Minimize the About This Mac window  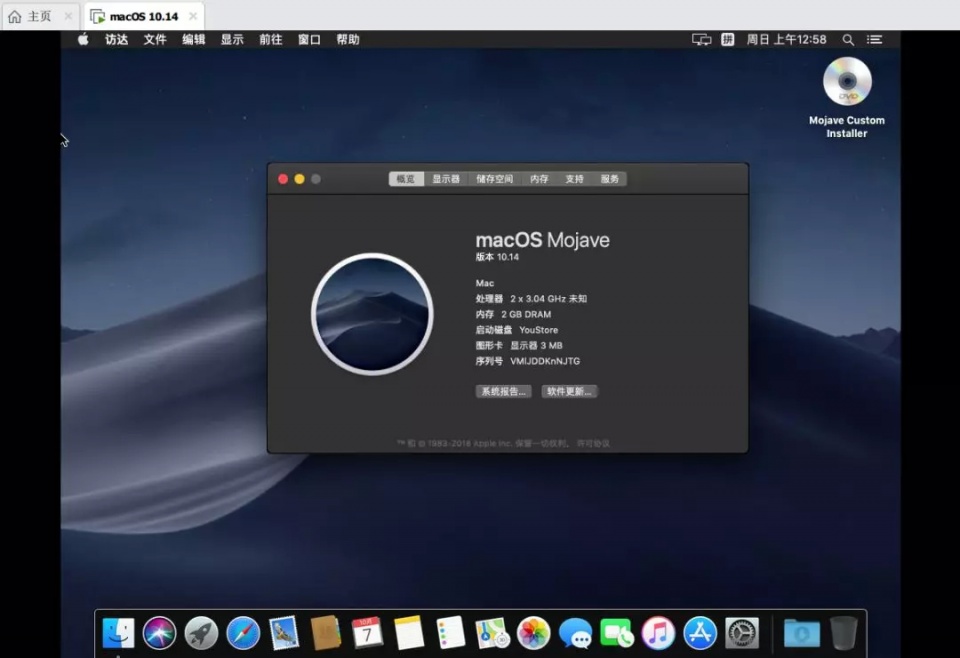click(x=299, y=179)
